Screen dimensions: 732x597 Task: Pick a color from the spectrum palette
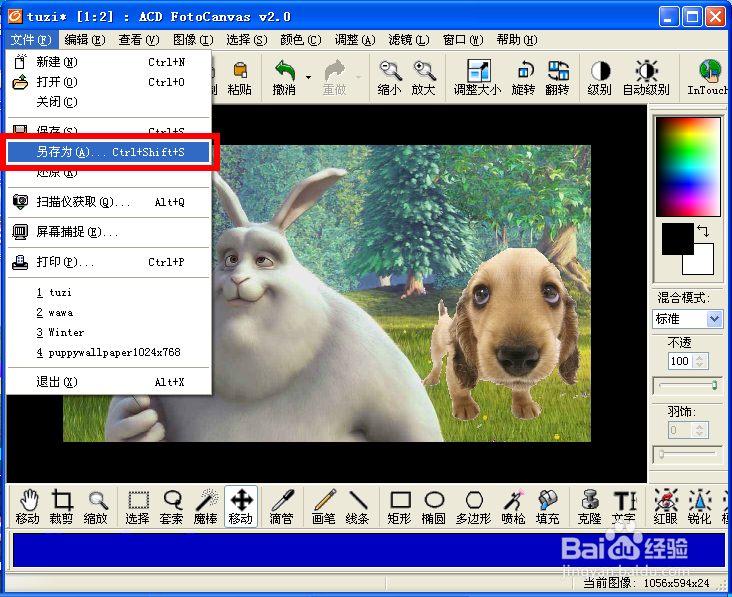688,167
